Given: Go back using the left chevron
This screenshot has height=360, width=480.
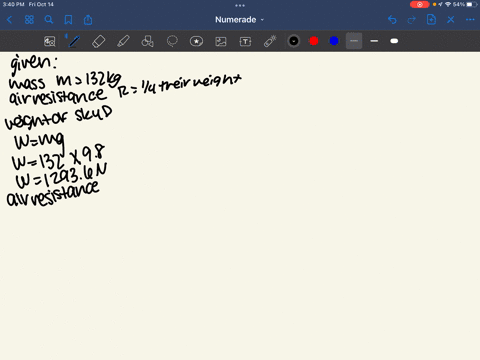Looking at the screenshot, I should (9, 20).
